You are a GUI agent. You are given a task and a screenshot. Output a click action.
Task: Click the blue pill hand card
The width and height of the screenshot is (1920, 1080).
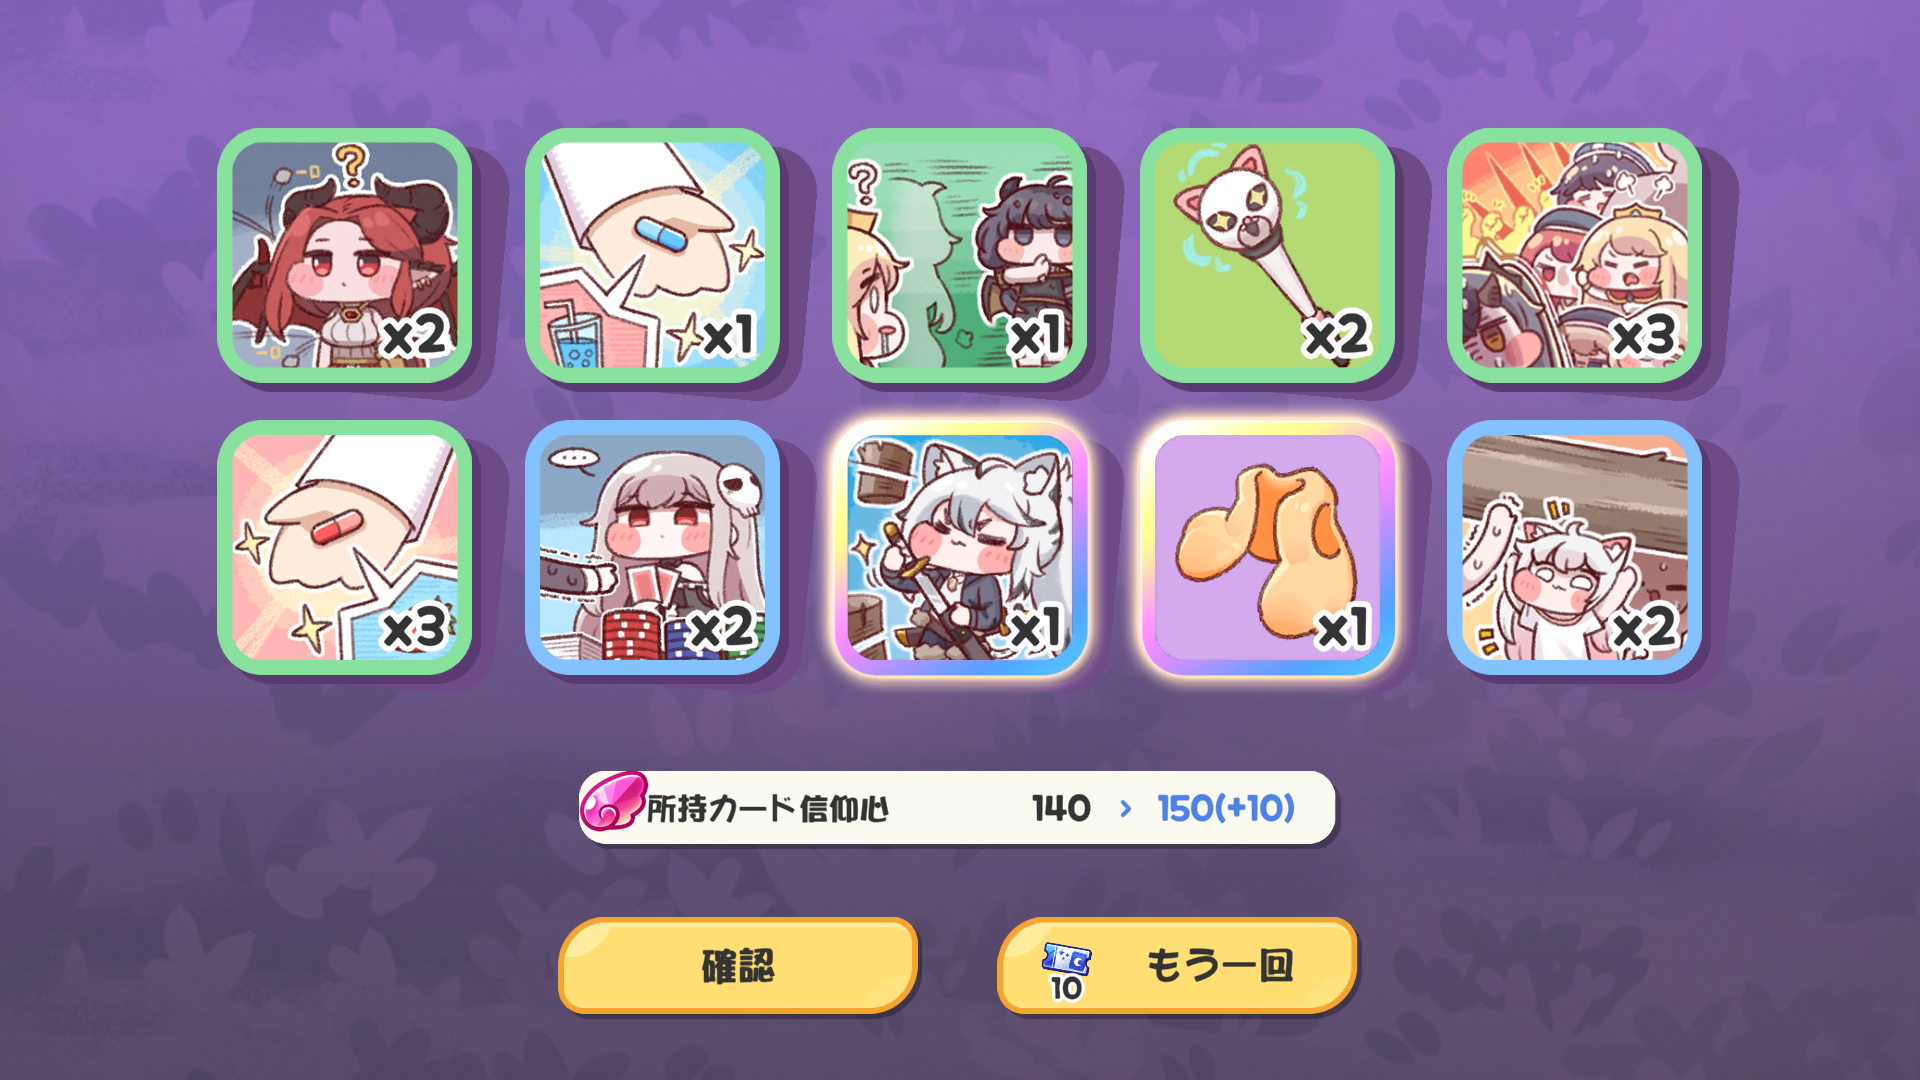coord(652,255)
